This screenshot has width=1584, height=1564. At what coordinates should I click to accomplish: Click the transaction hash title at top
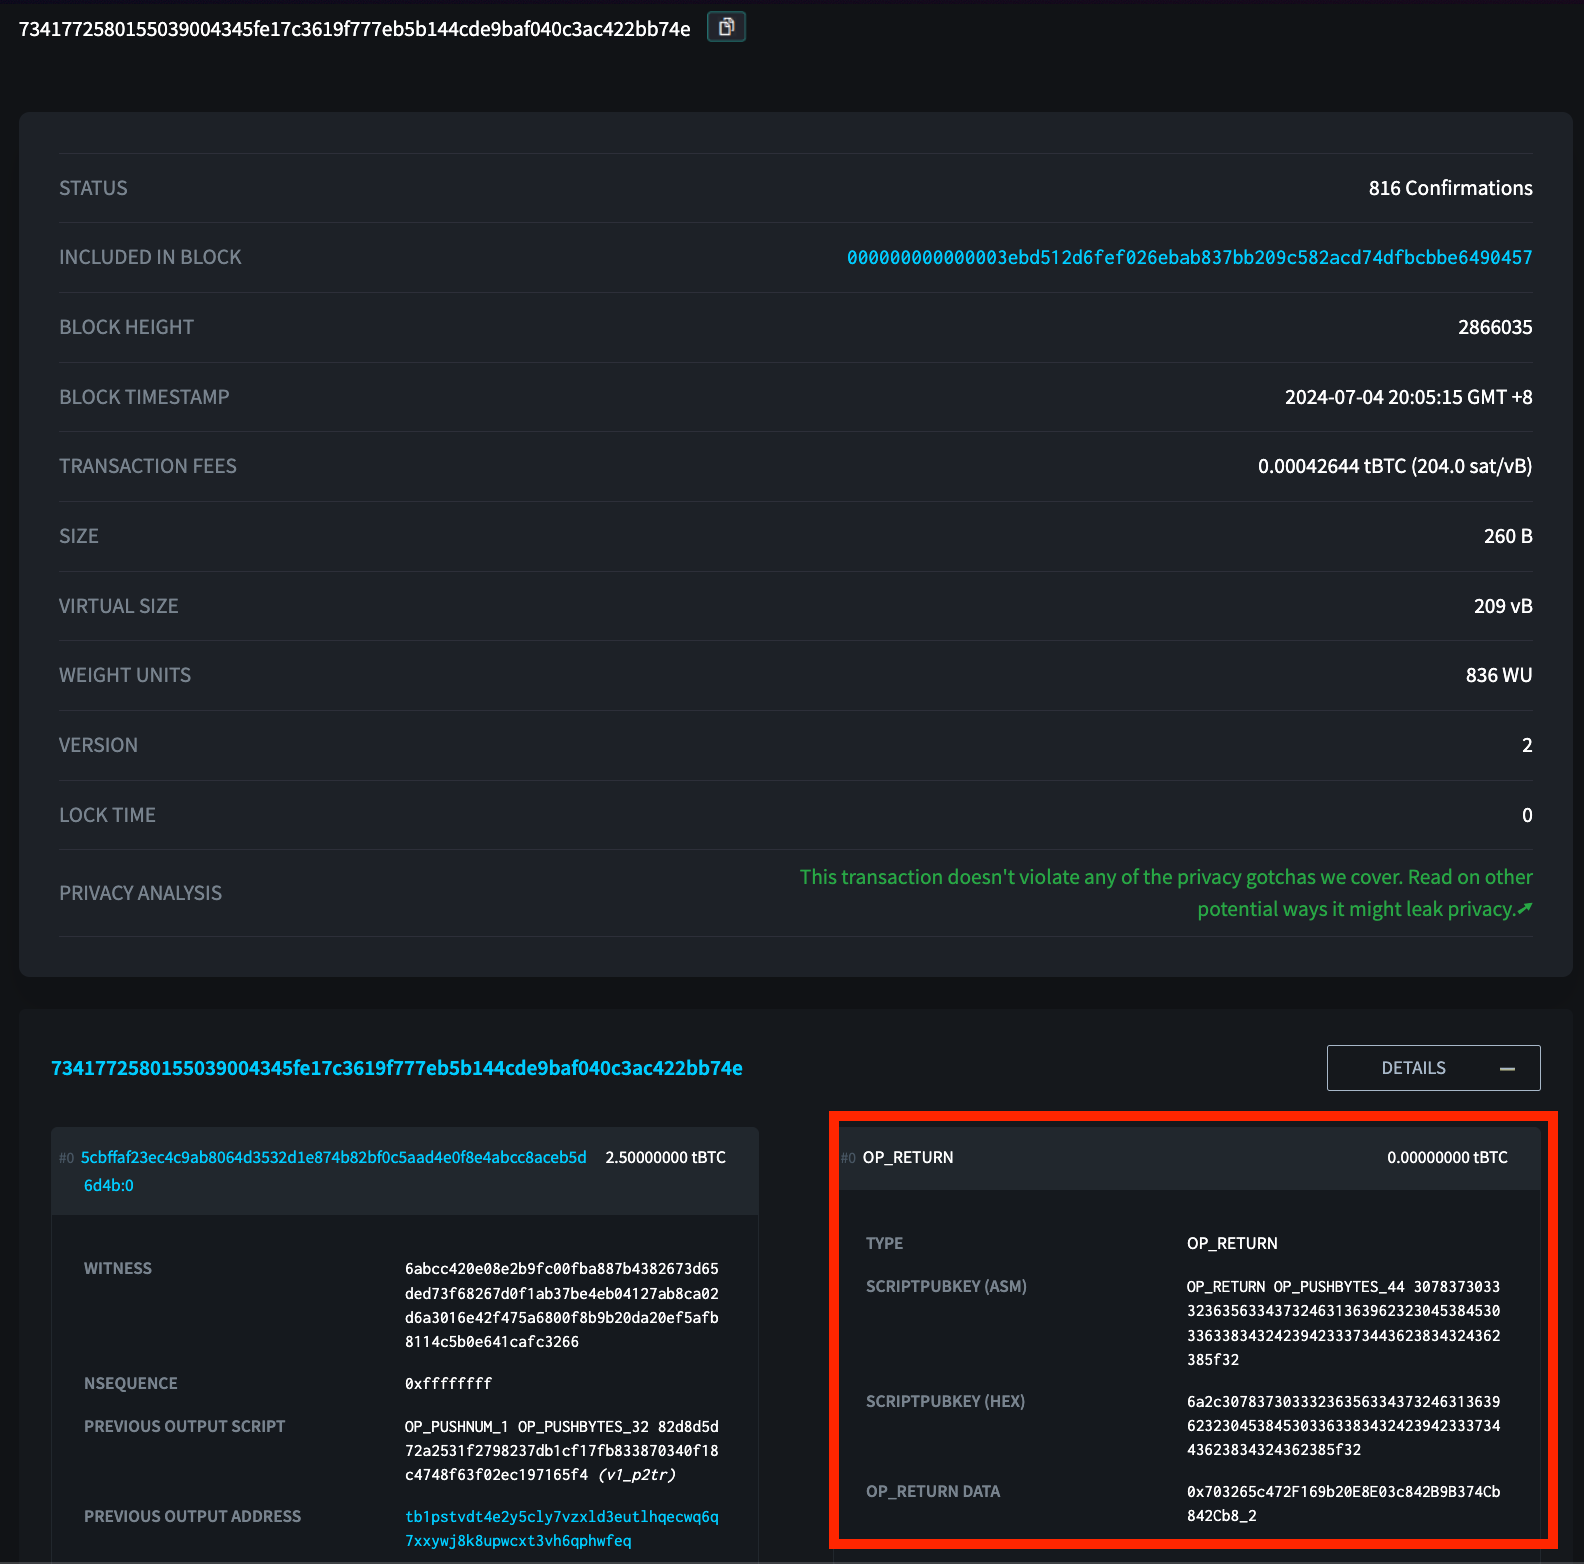pos(354,29)
